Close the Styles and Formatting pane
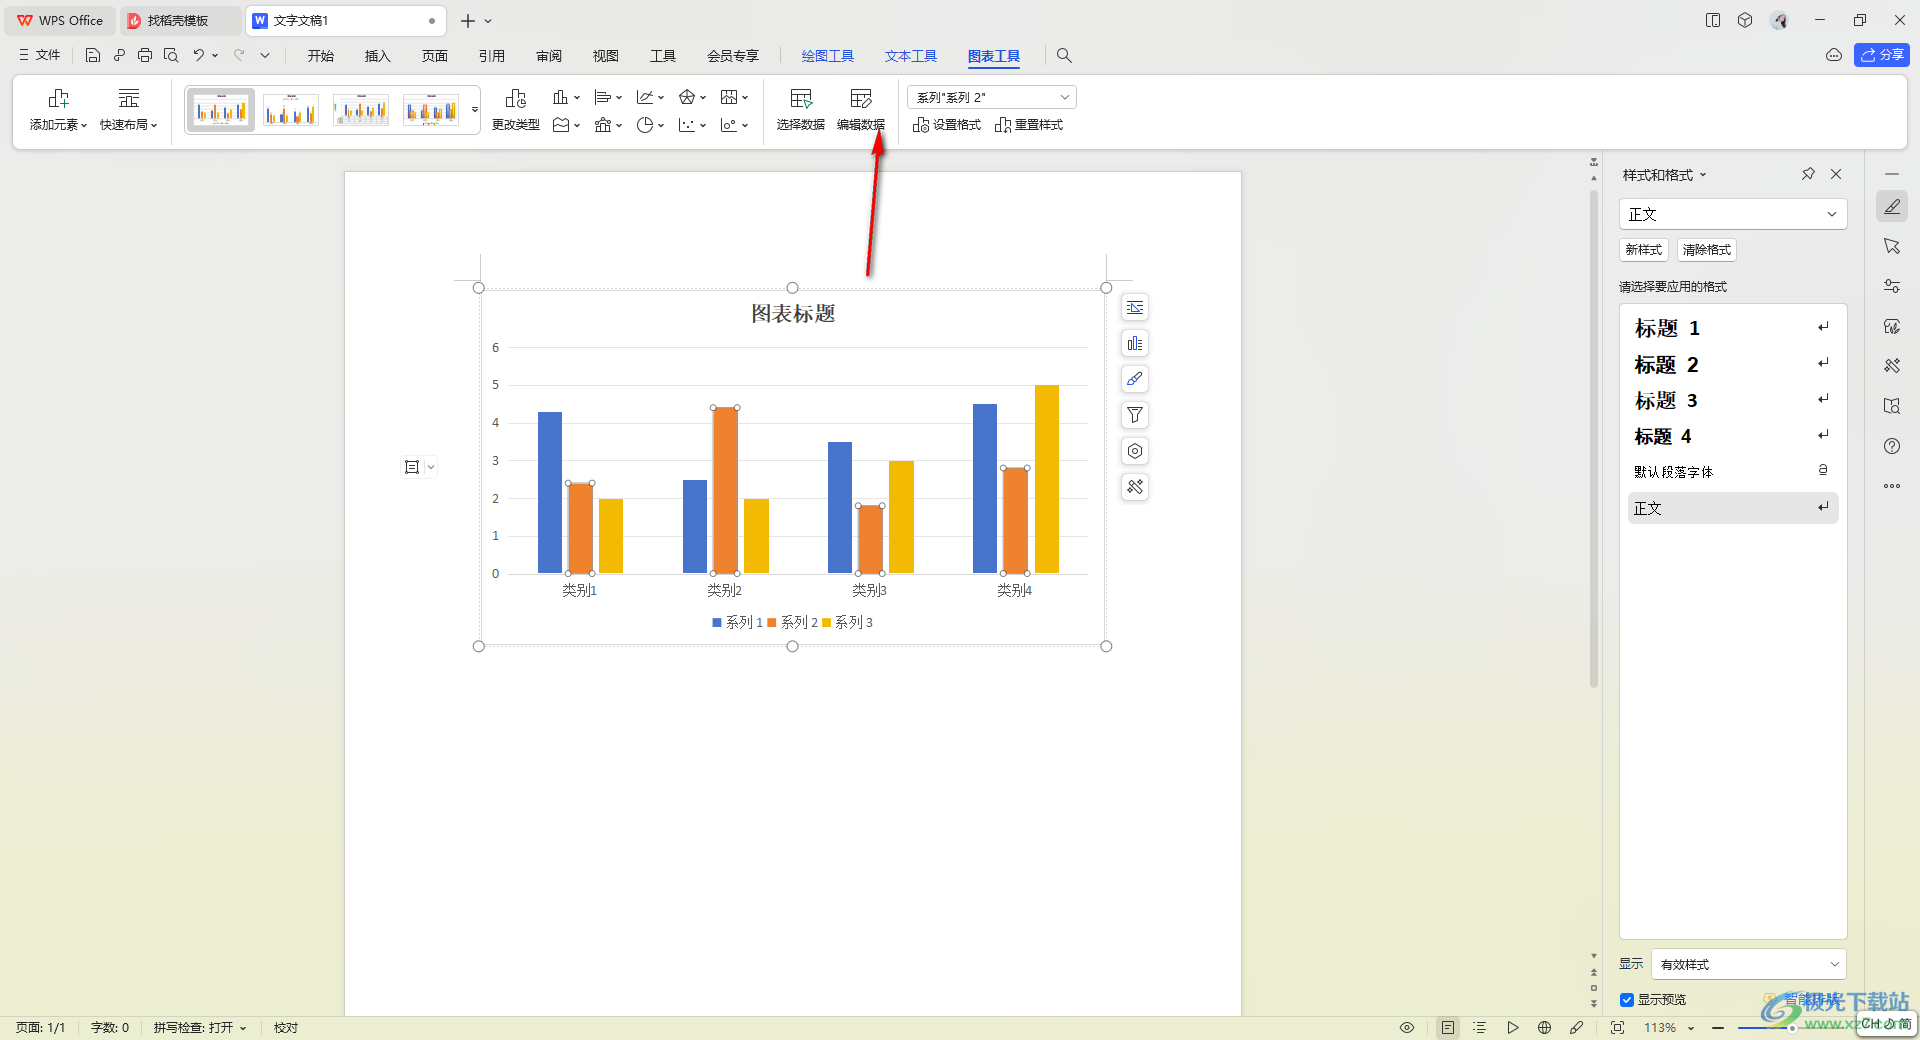The height and width of the screenshot is (1040, 1920). 1836,174
